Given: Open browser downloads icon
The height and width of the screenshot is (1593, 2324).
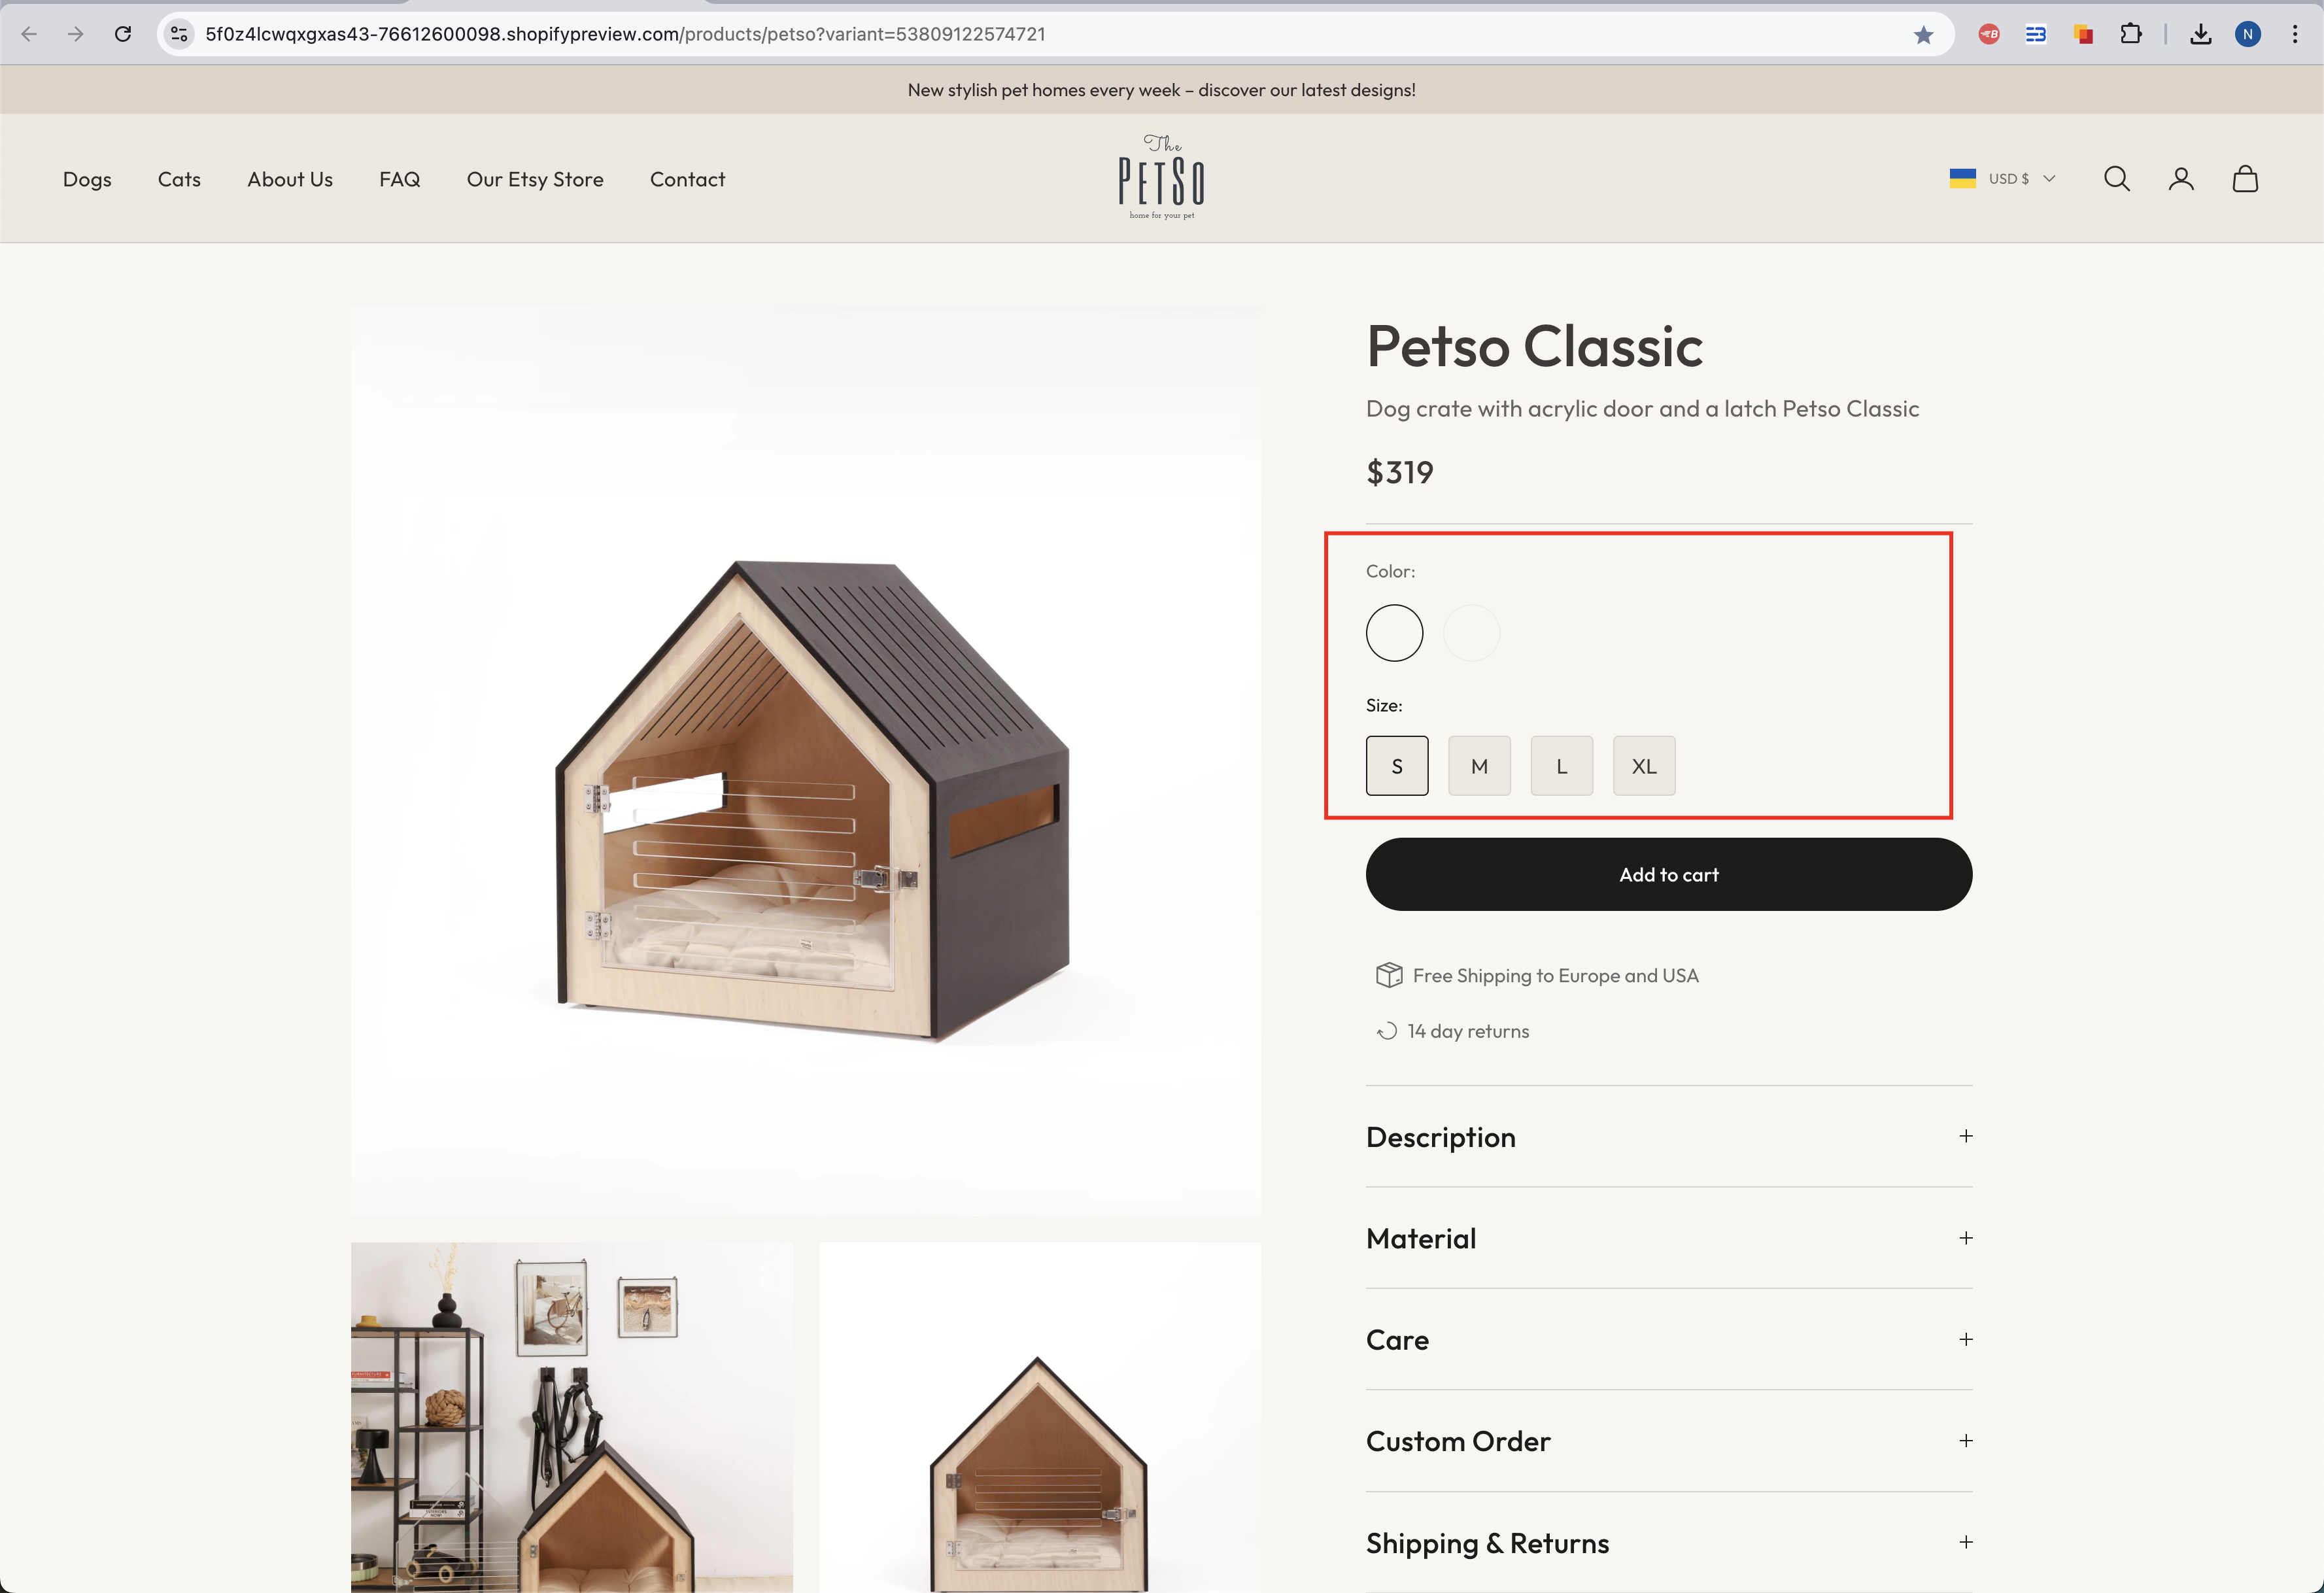Looking at the screenshot, I should click(2200, 35).
